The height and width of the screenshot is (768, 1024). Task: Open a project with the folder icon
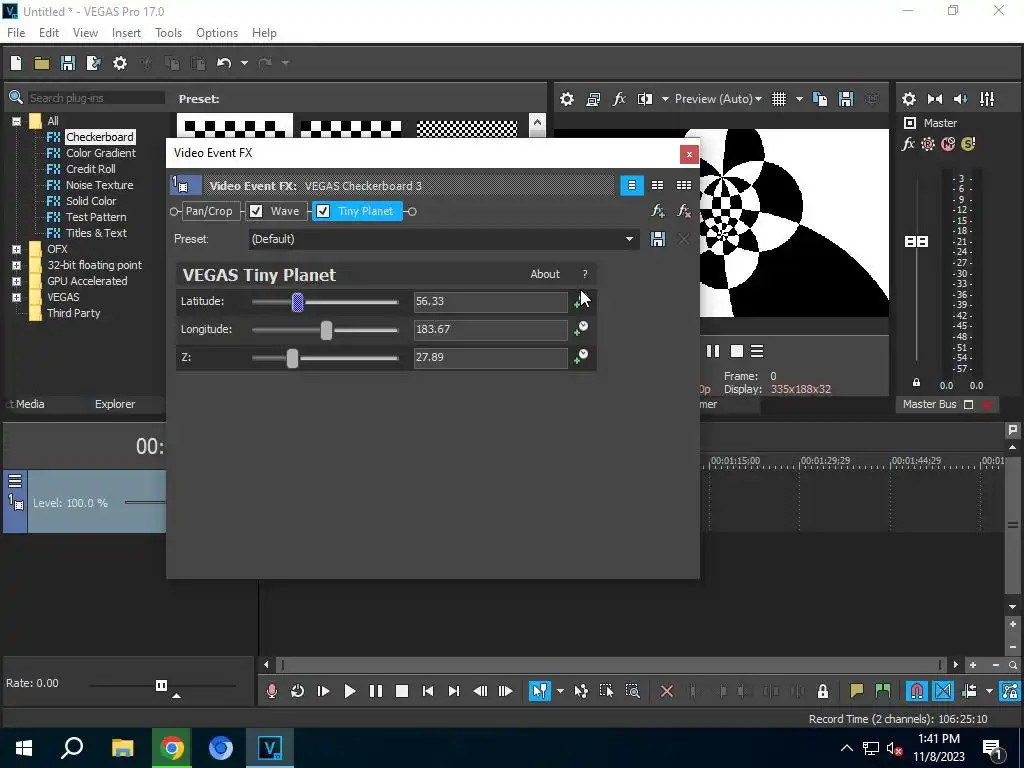coord(42,63)
